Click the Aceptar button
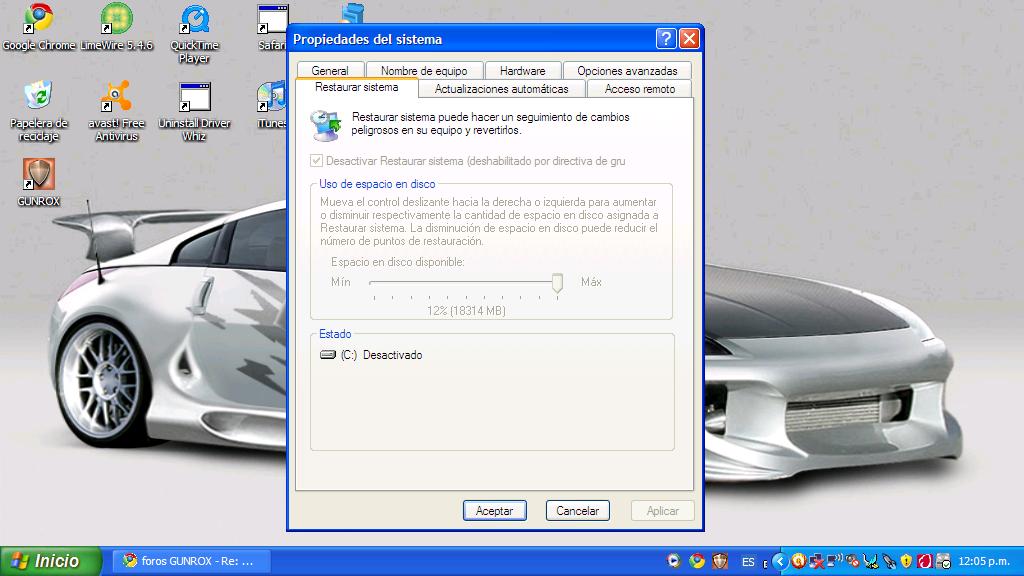1024x576 pixels. 494,511
